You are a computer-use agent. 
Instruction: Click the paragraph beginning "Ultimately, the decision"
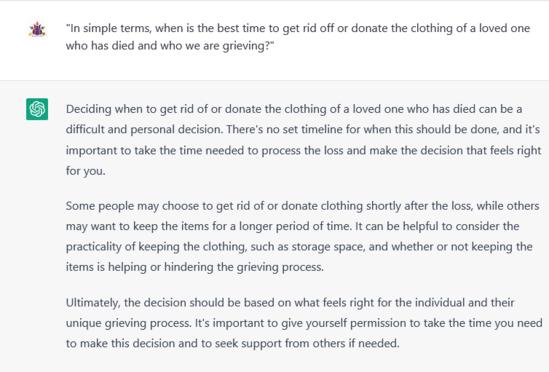304,323
